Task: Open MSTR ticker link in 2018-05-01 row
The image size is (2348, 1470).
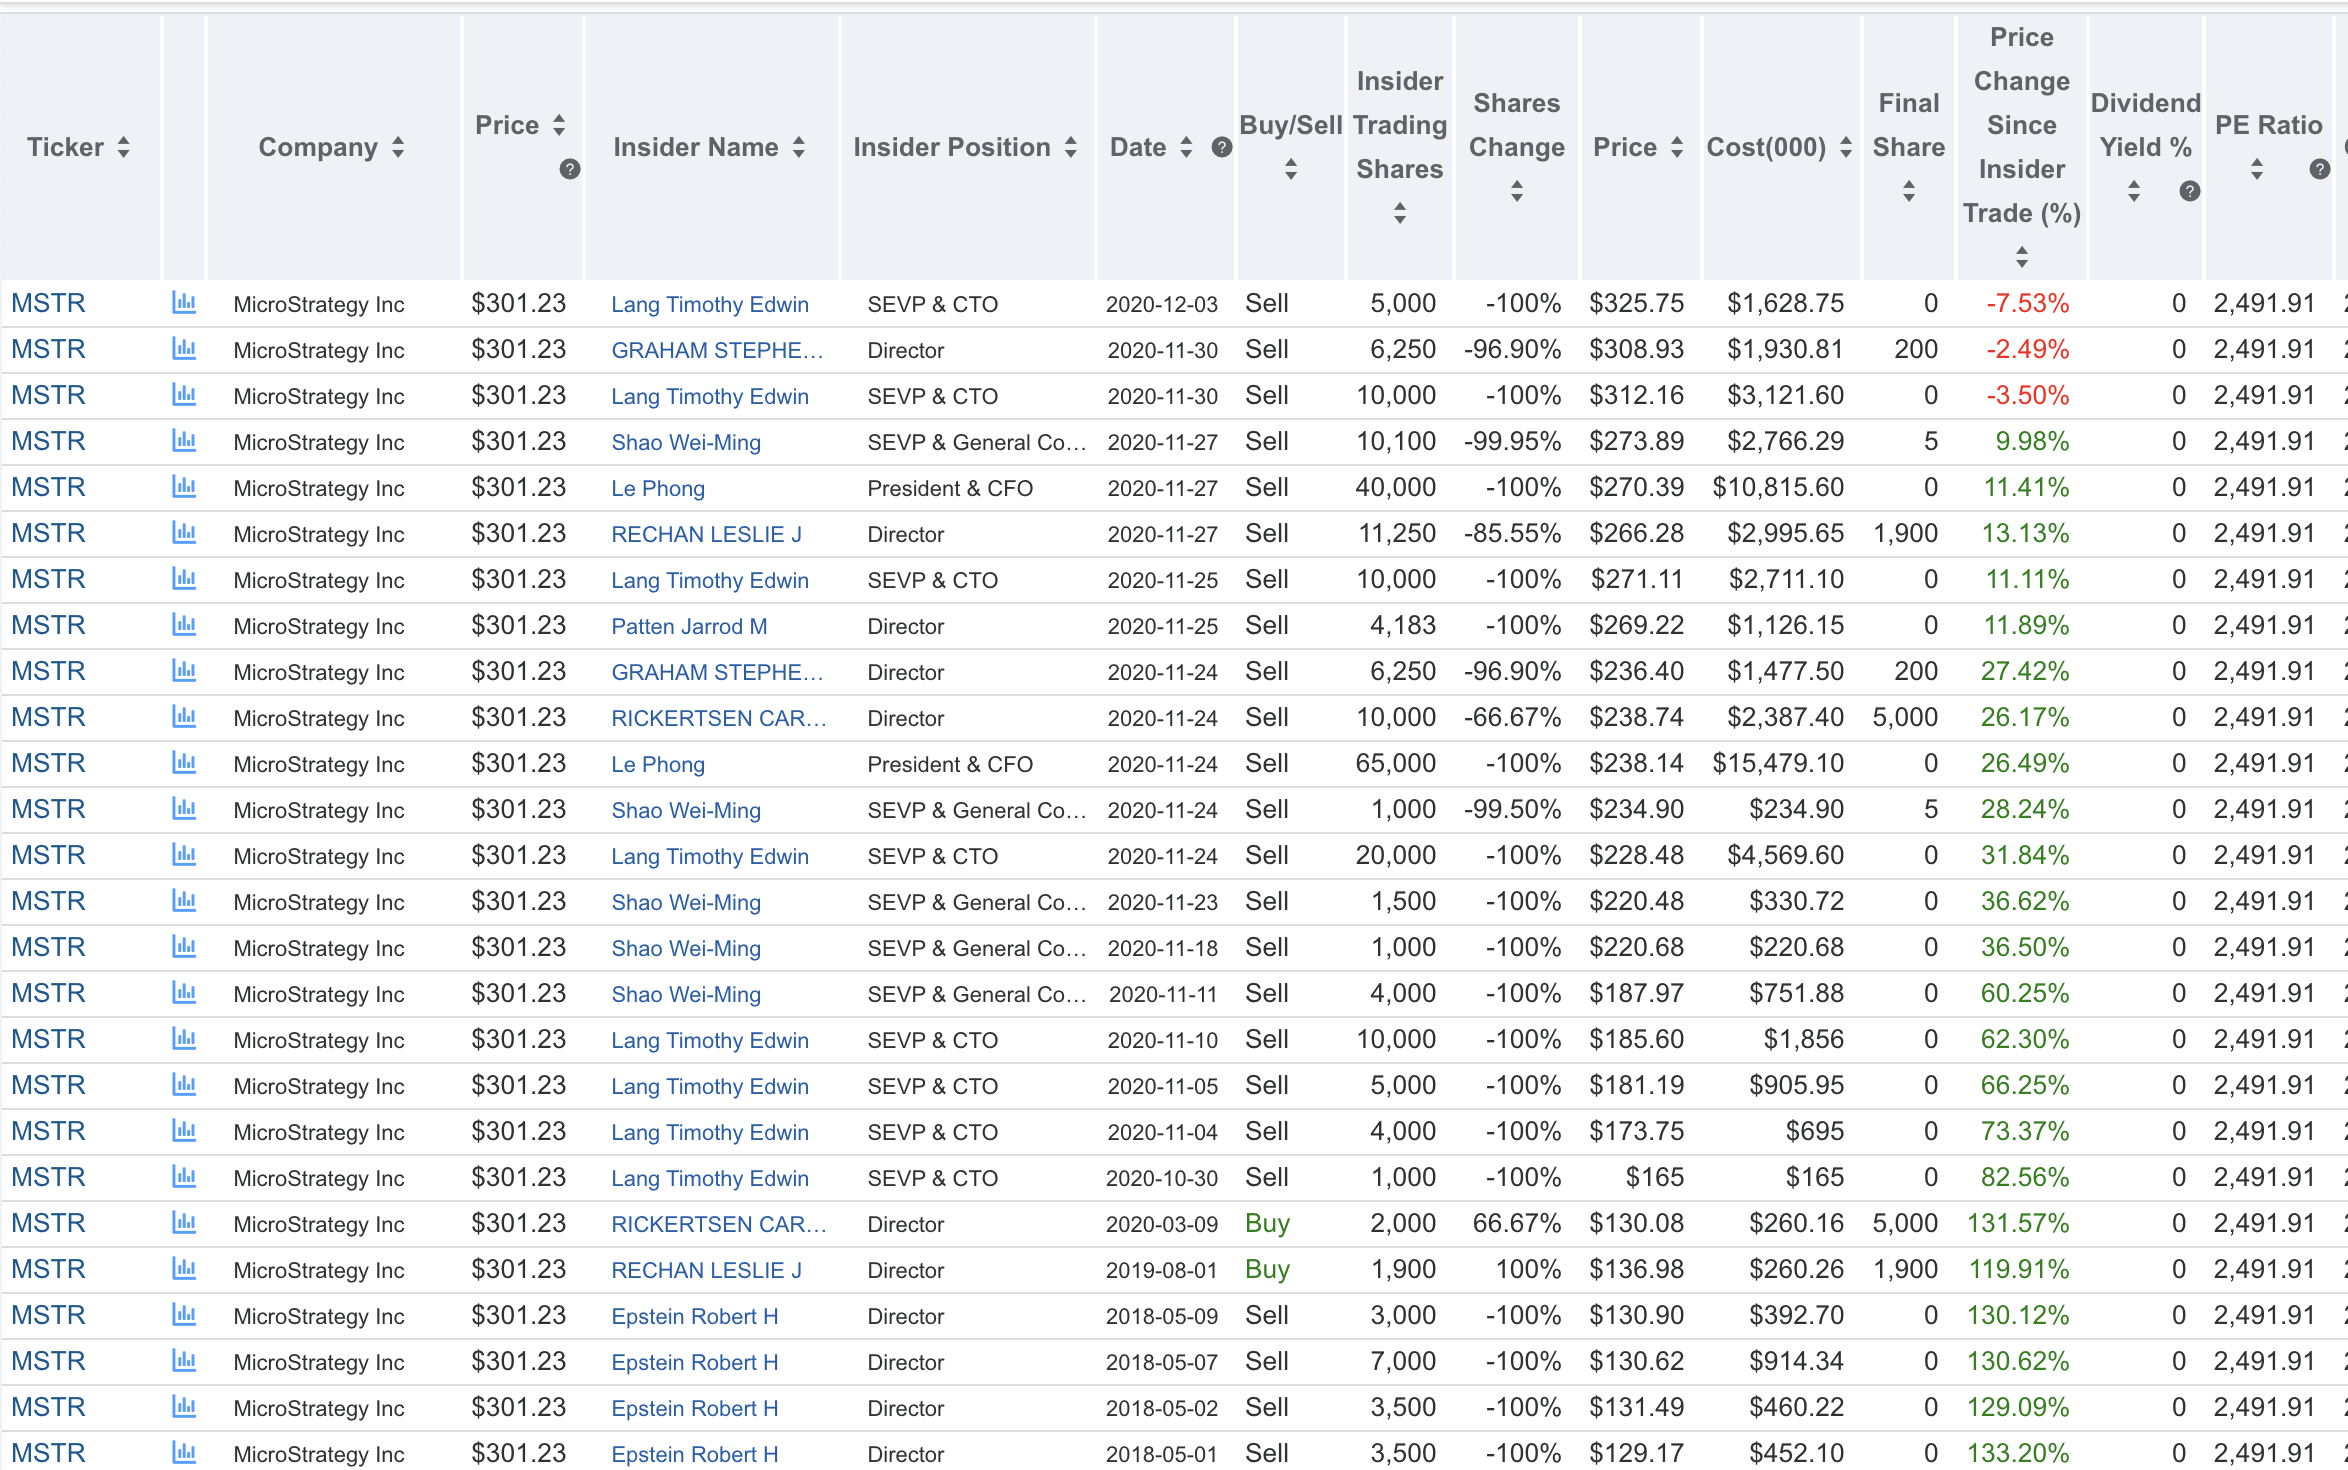Action: tap(48, 1453)
